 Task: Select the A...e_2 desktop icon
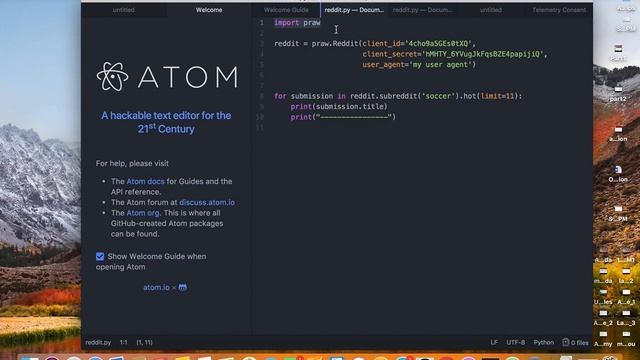603,318
